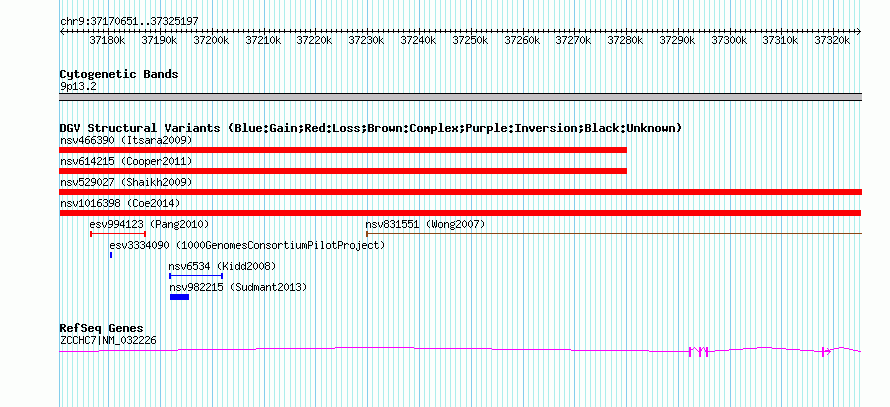Choose the 37250k ruler label
Image resolution: width=890 pixels, height=407 pixels.
(x=471, y=40)
